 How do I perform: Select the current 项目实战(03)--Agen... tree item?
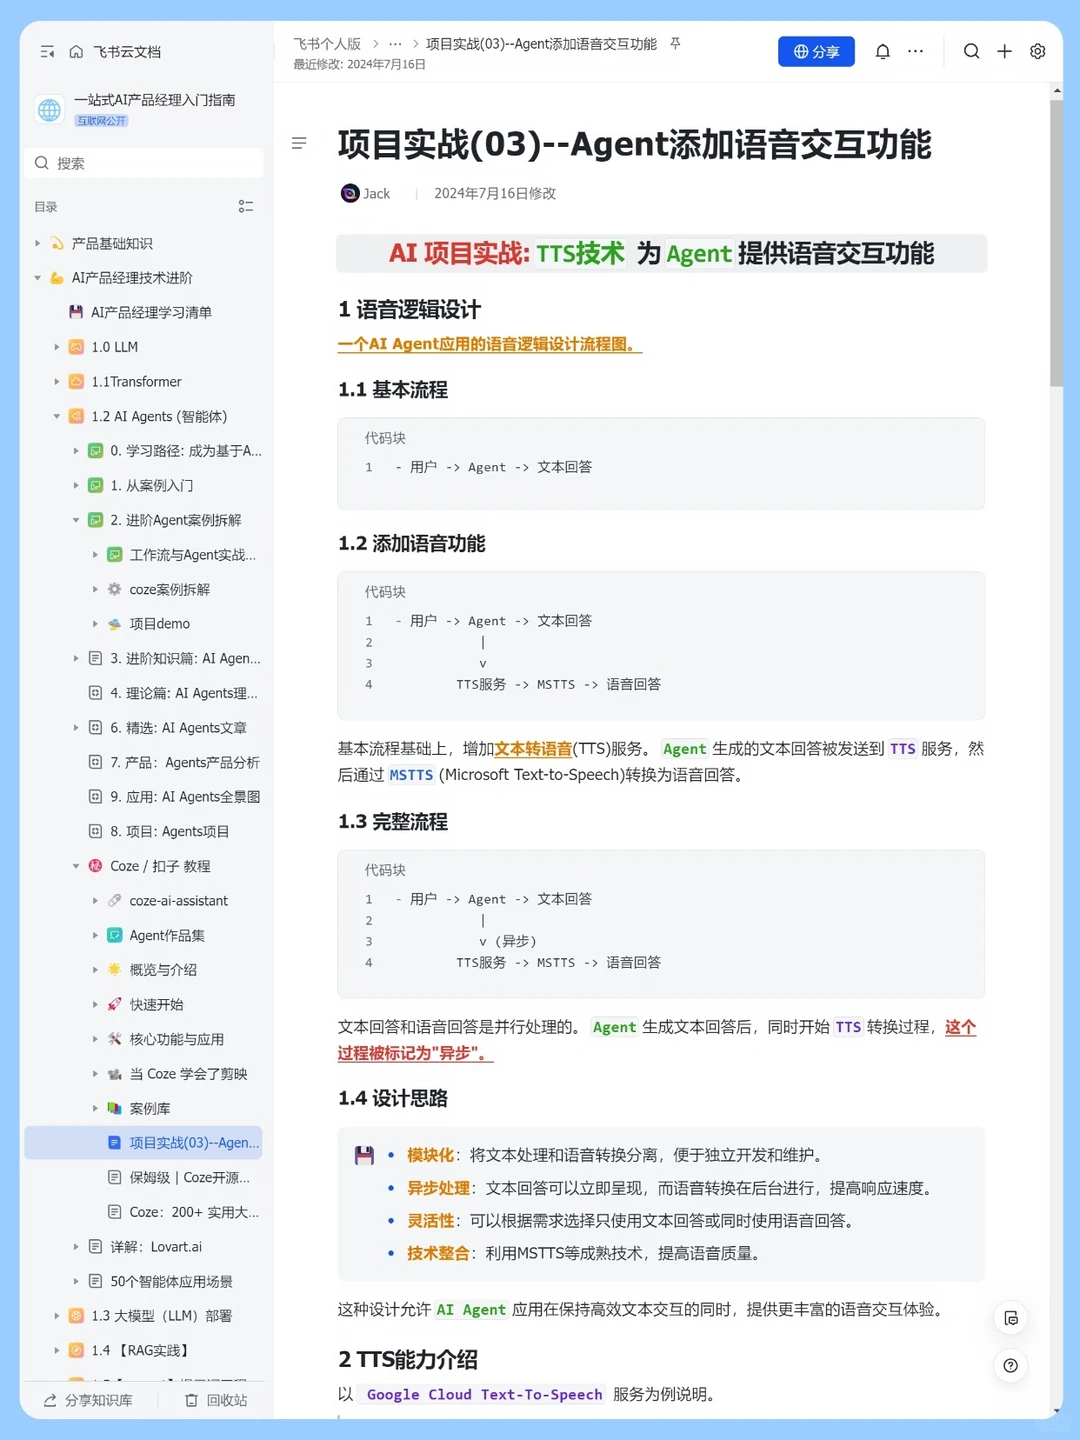(143, 1143)
